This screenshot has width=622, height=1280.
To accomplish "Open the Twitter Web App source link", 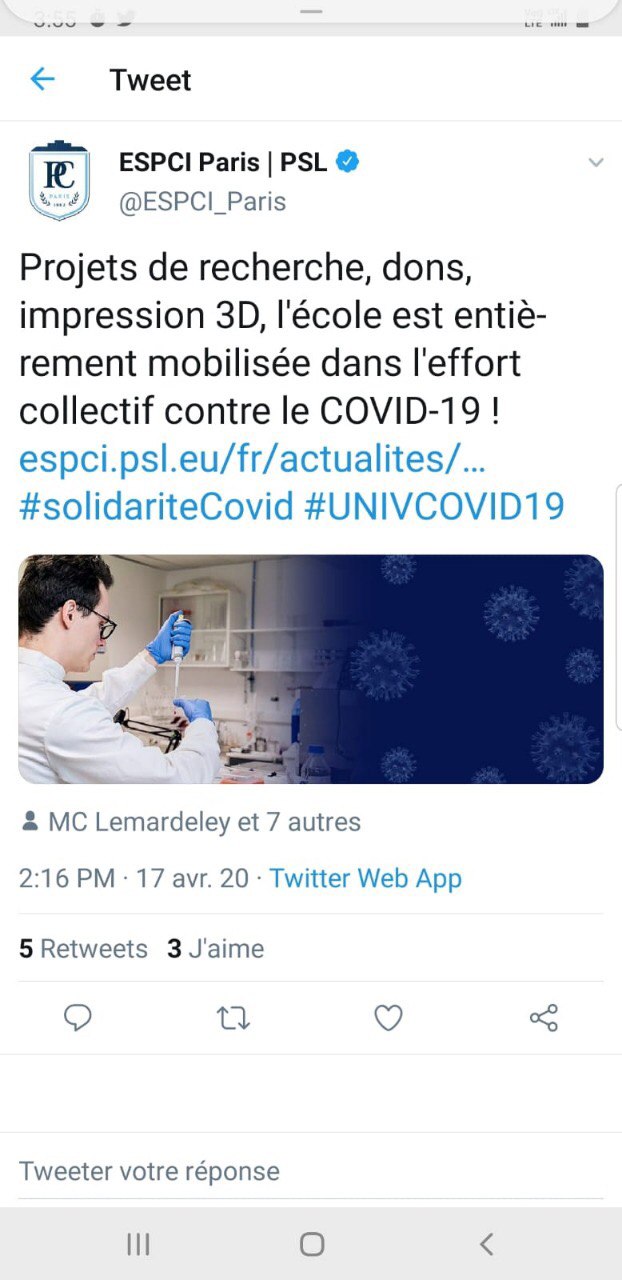I will pyautogui.click(x=365, y=878).
